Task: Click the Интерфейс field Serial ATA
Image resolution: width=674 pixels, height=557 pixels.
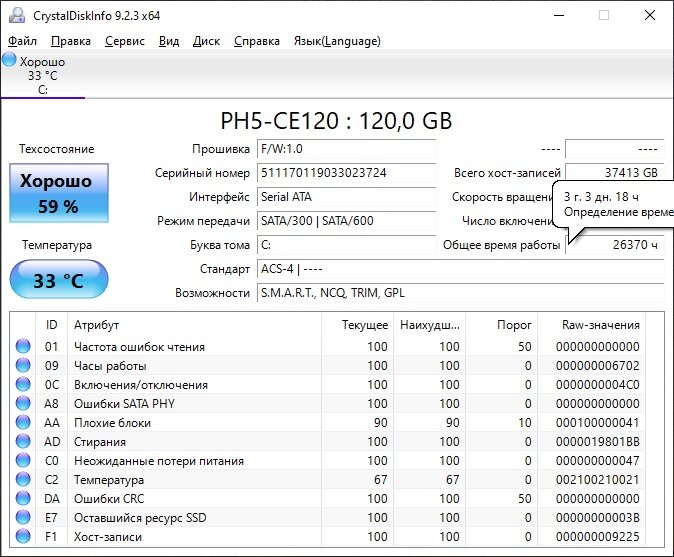Action: [346, 197]
